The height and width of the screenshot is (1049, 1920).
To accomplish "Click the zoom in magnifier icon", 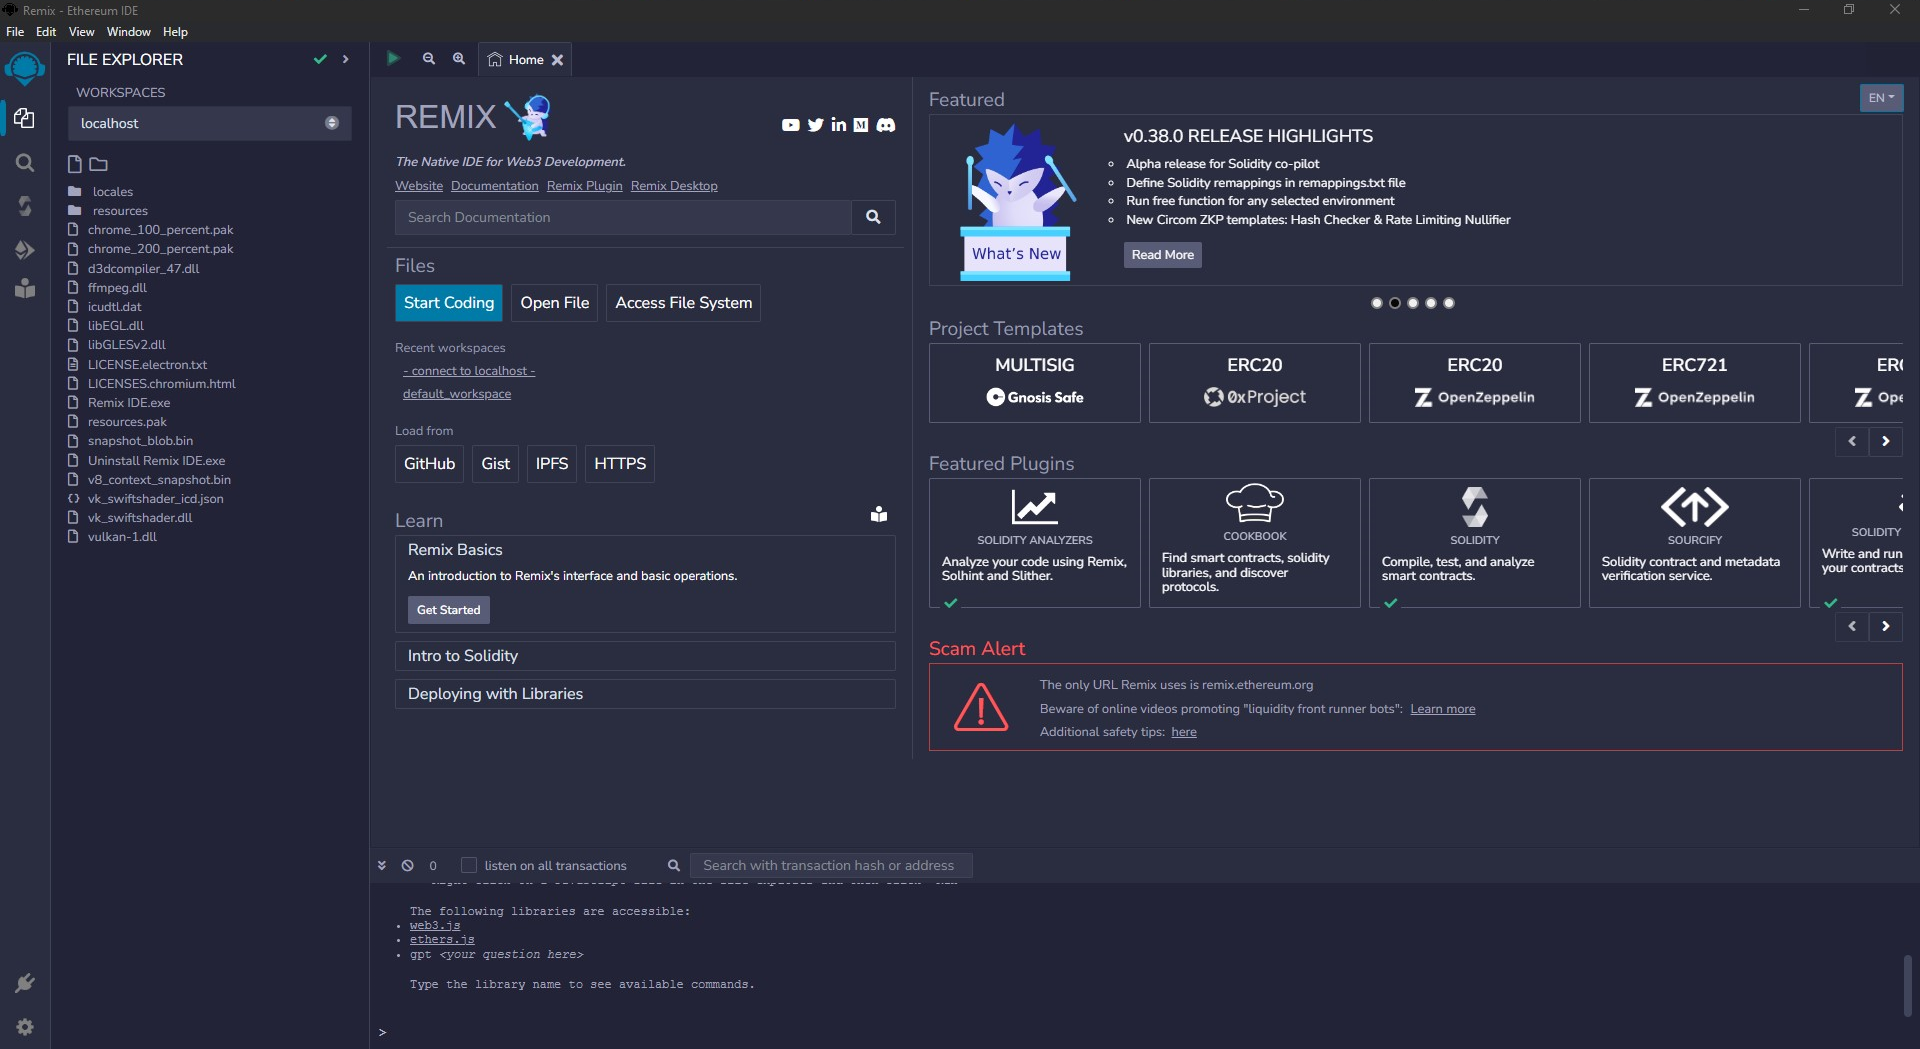I will click(x=459, y=59).
